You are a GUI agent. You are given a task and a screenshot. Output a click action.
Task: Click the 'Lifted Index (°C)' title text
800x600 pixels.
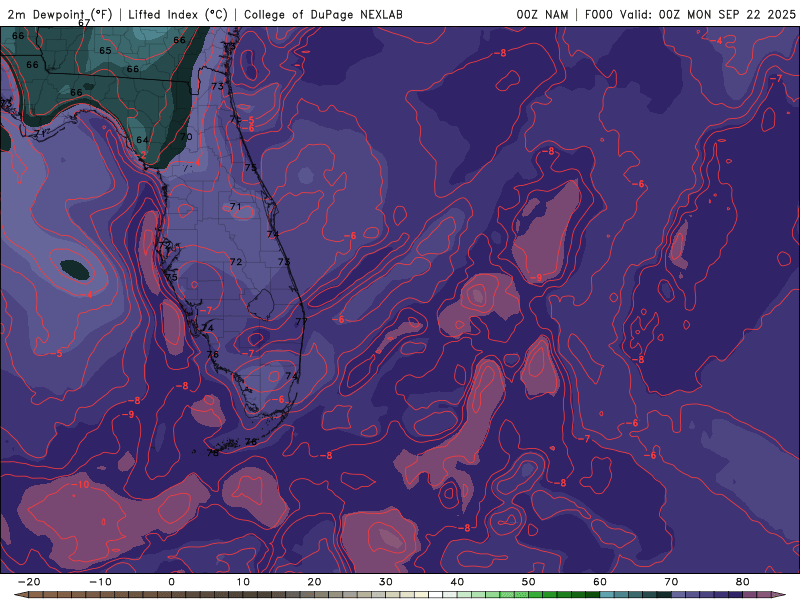click(x=178, y=15)
